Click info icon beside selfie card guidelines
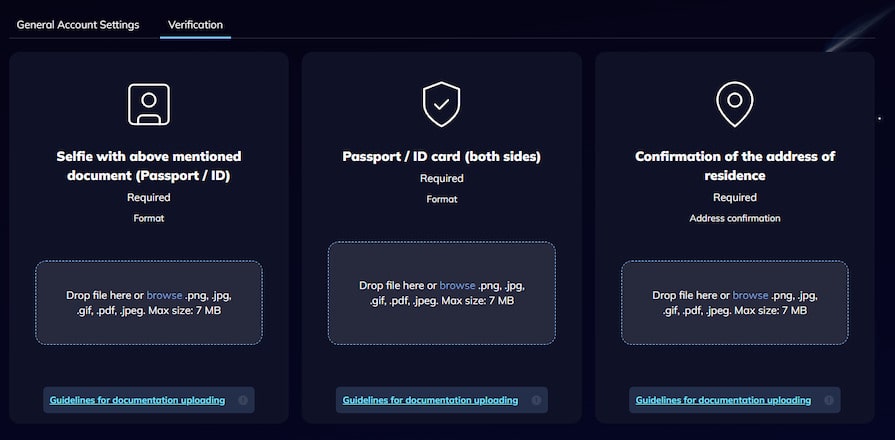The height and width of the screenshot is (440, 895). coord(243,400)
